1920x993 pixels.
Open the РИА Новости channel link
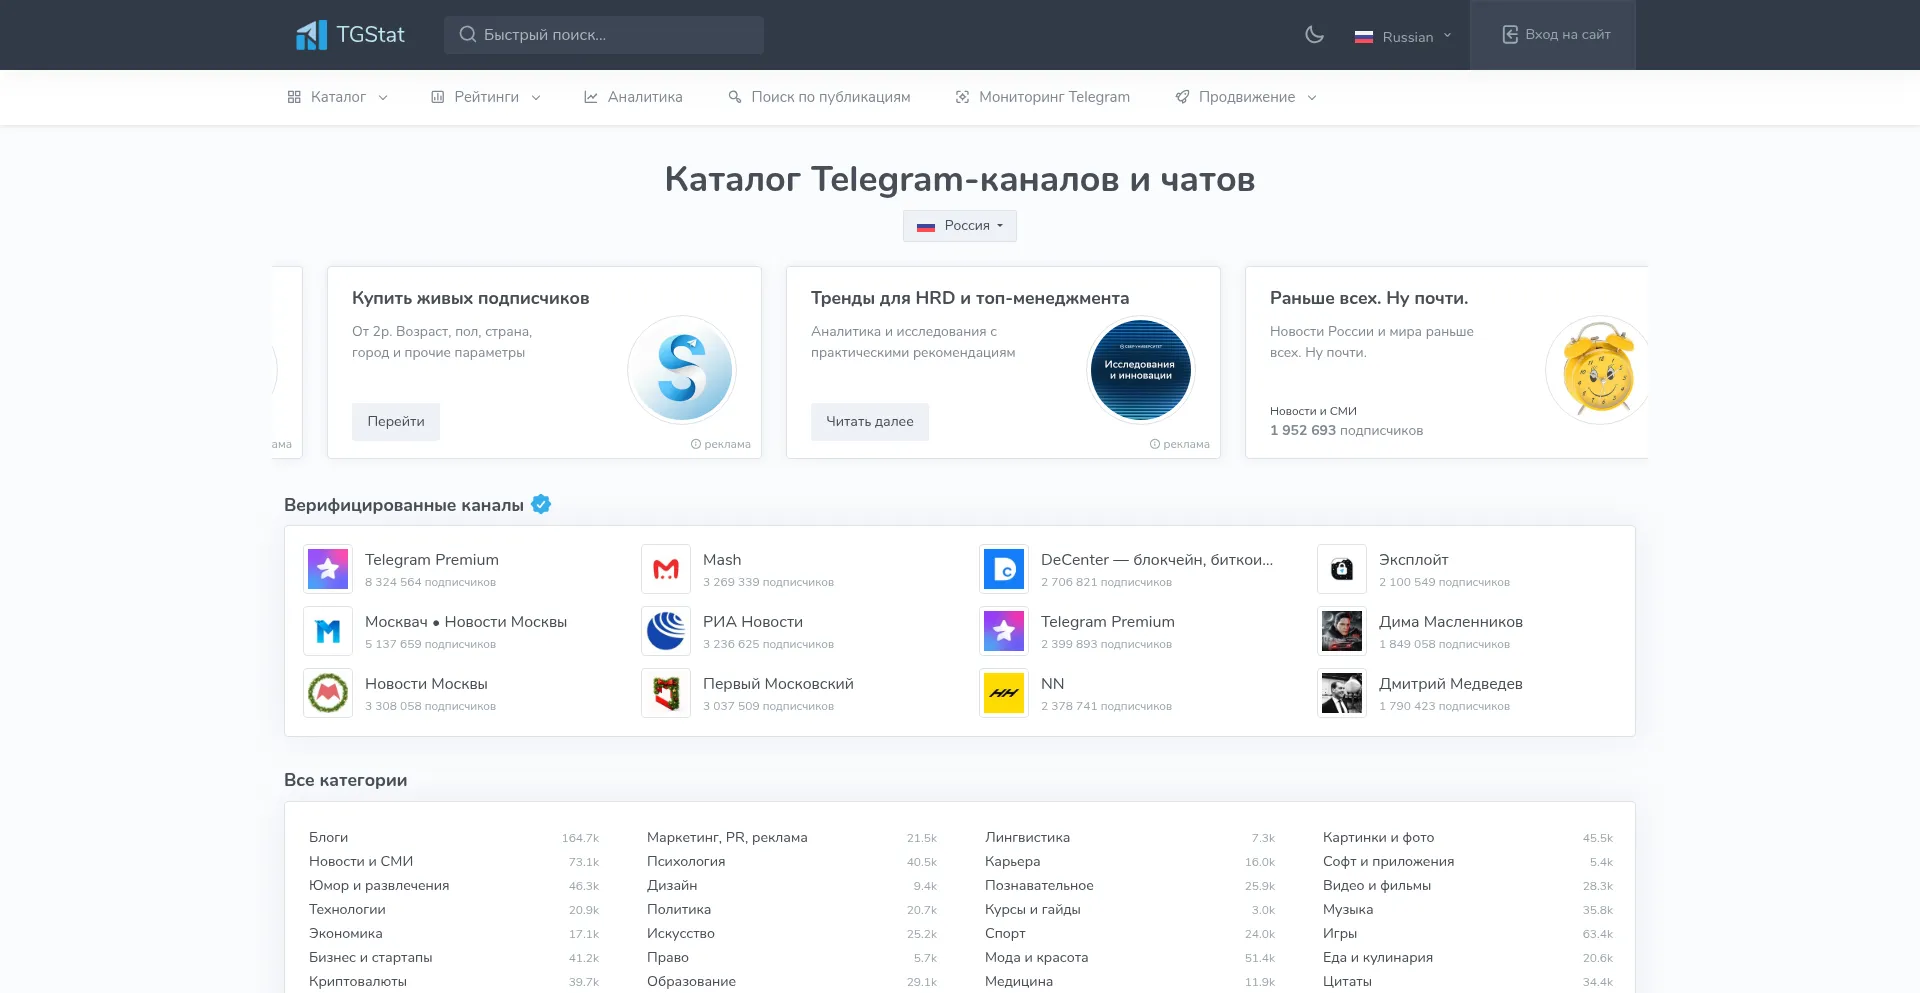click(x=753, y=622)
